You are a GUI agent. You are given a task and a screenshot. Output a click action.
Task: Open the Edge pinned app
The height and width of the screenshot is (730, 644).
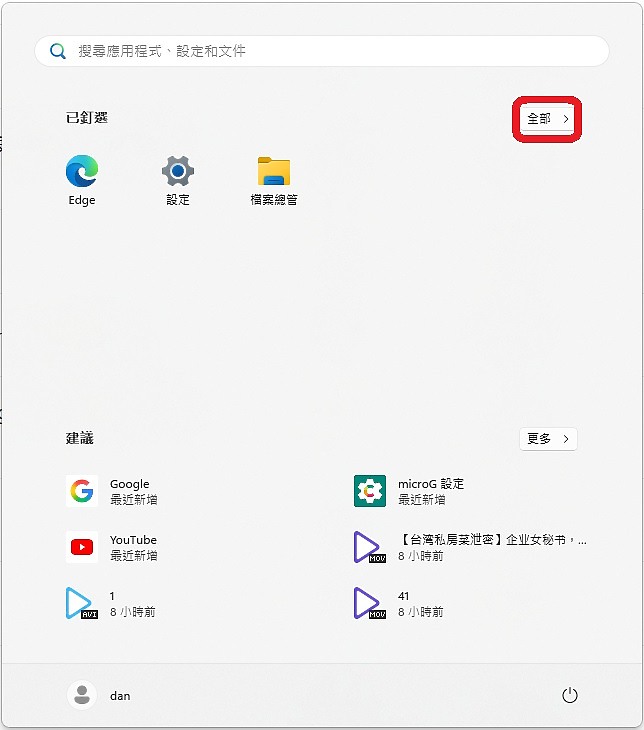82,180
